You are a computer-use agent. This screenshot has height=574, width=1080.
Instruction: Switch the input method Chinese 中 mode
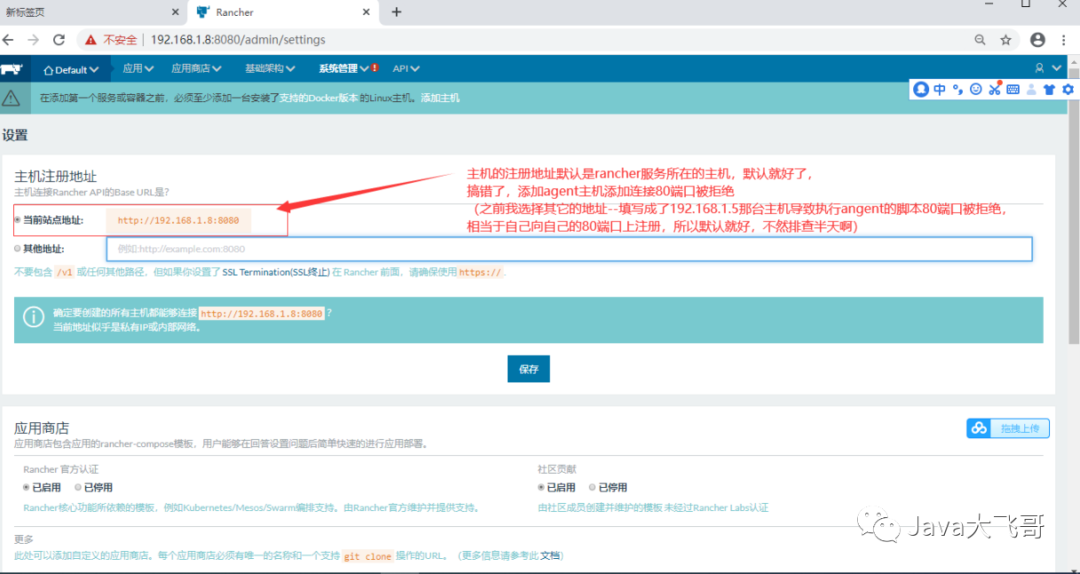click(939, 89)
